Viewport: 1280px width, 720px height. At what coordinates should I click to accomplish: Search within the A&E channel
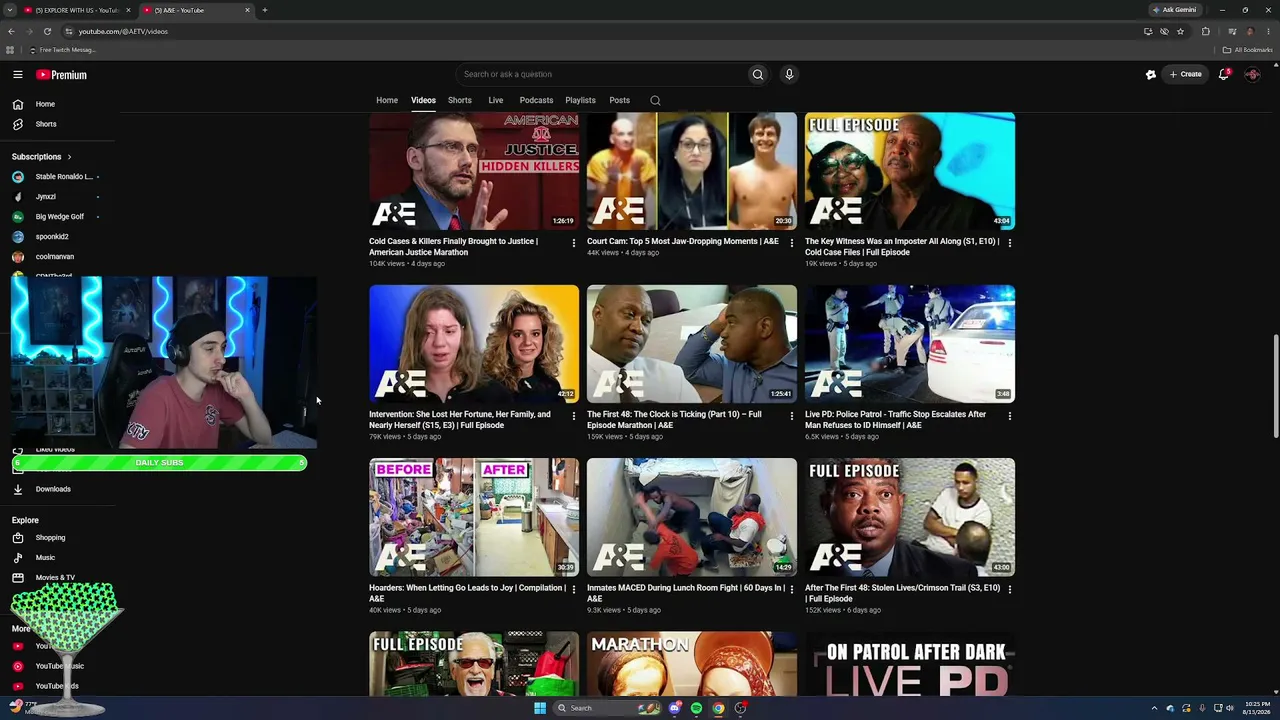[655, 100]
